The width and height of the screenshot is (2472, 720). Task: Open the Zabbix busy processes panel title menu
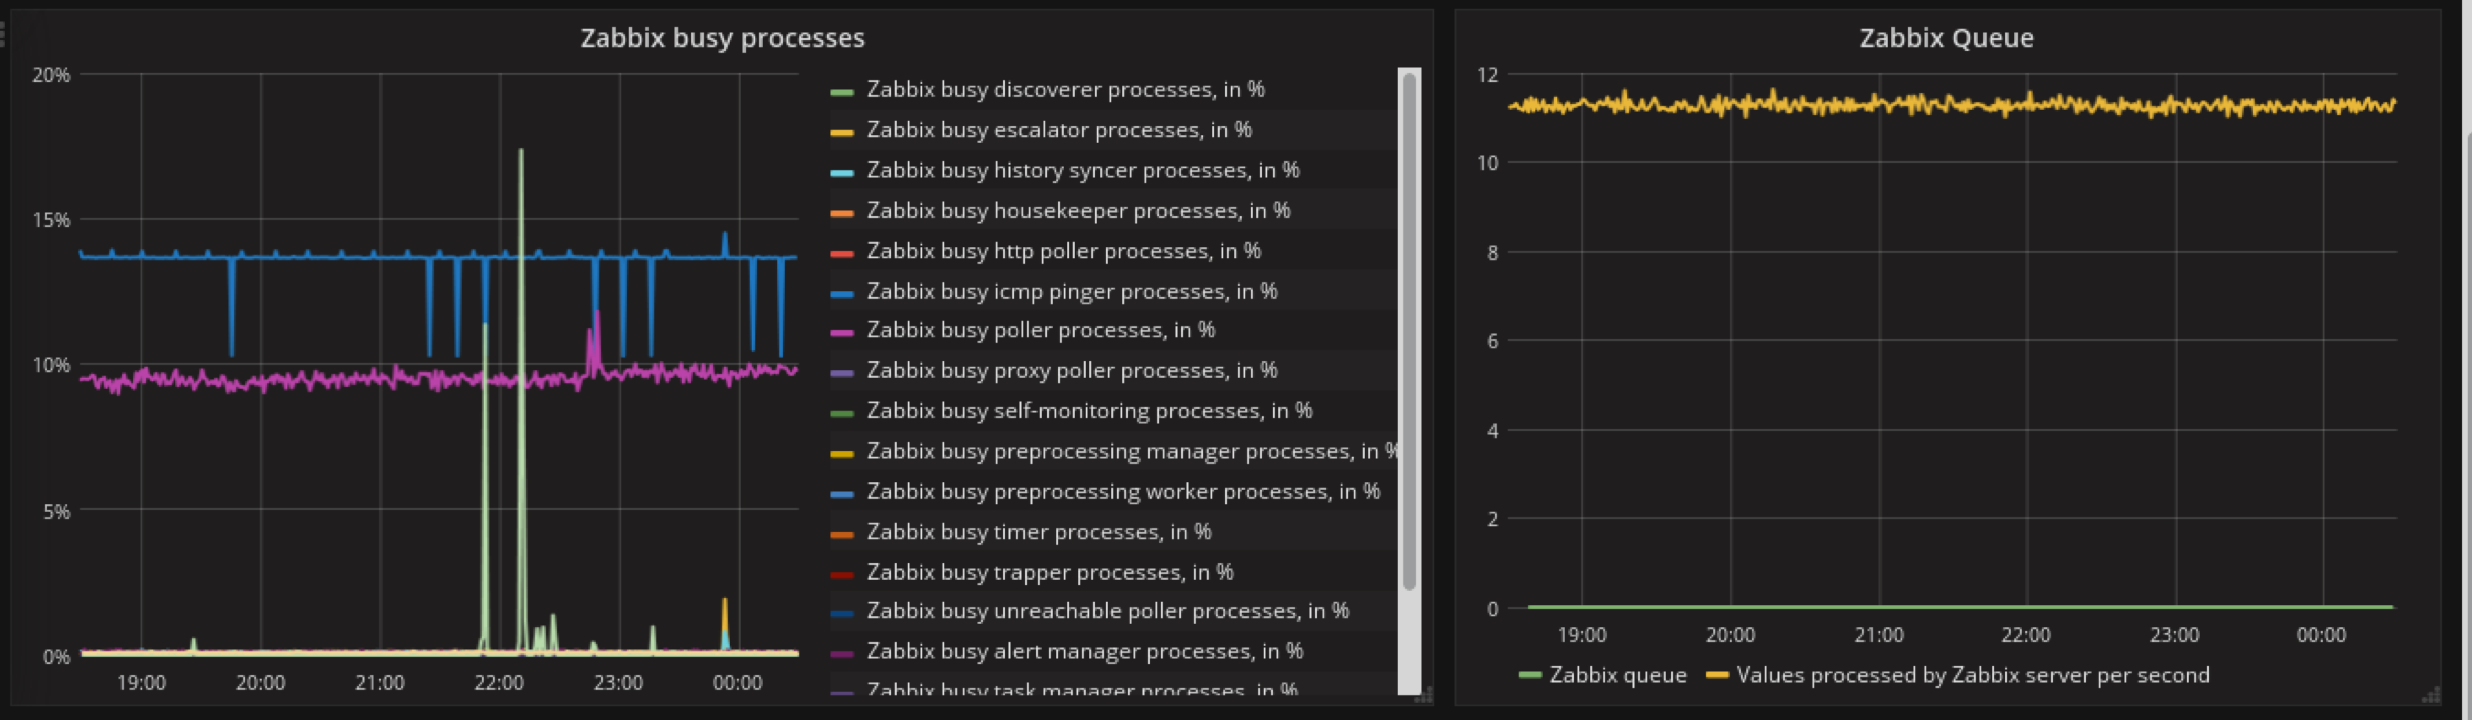pos(722,38)
